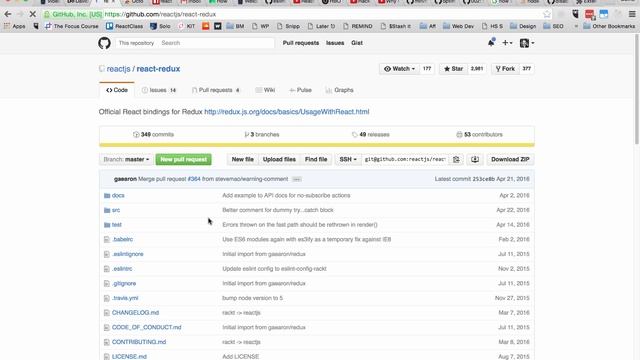The width and height of the screenshot is (640, 360).
Task: Click the clone URL text field
Action: point(404,159)
